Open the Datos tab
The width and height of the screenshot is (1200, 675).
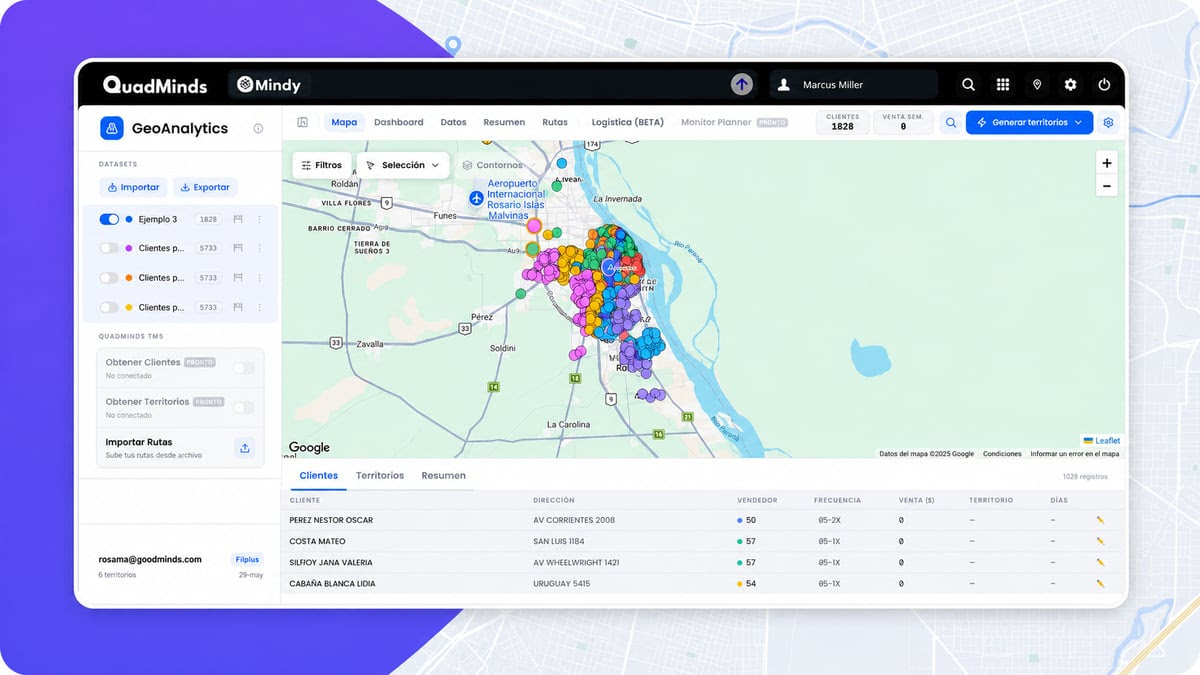pos(453,122)
